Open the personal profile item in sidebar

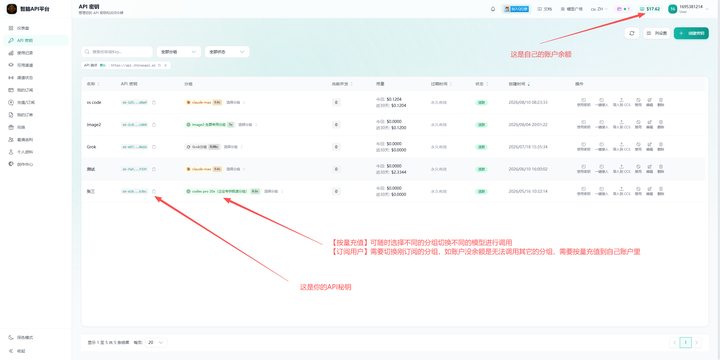pyautogui.click(x=35, y=152)
